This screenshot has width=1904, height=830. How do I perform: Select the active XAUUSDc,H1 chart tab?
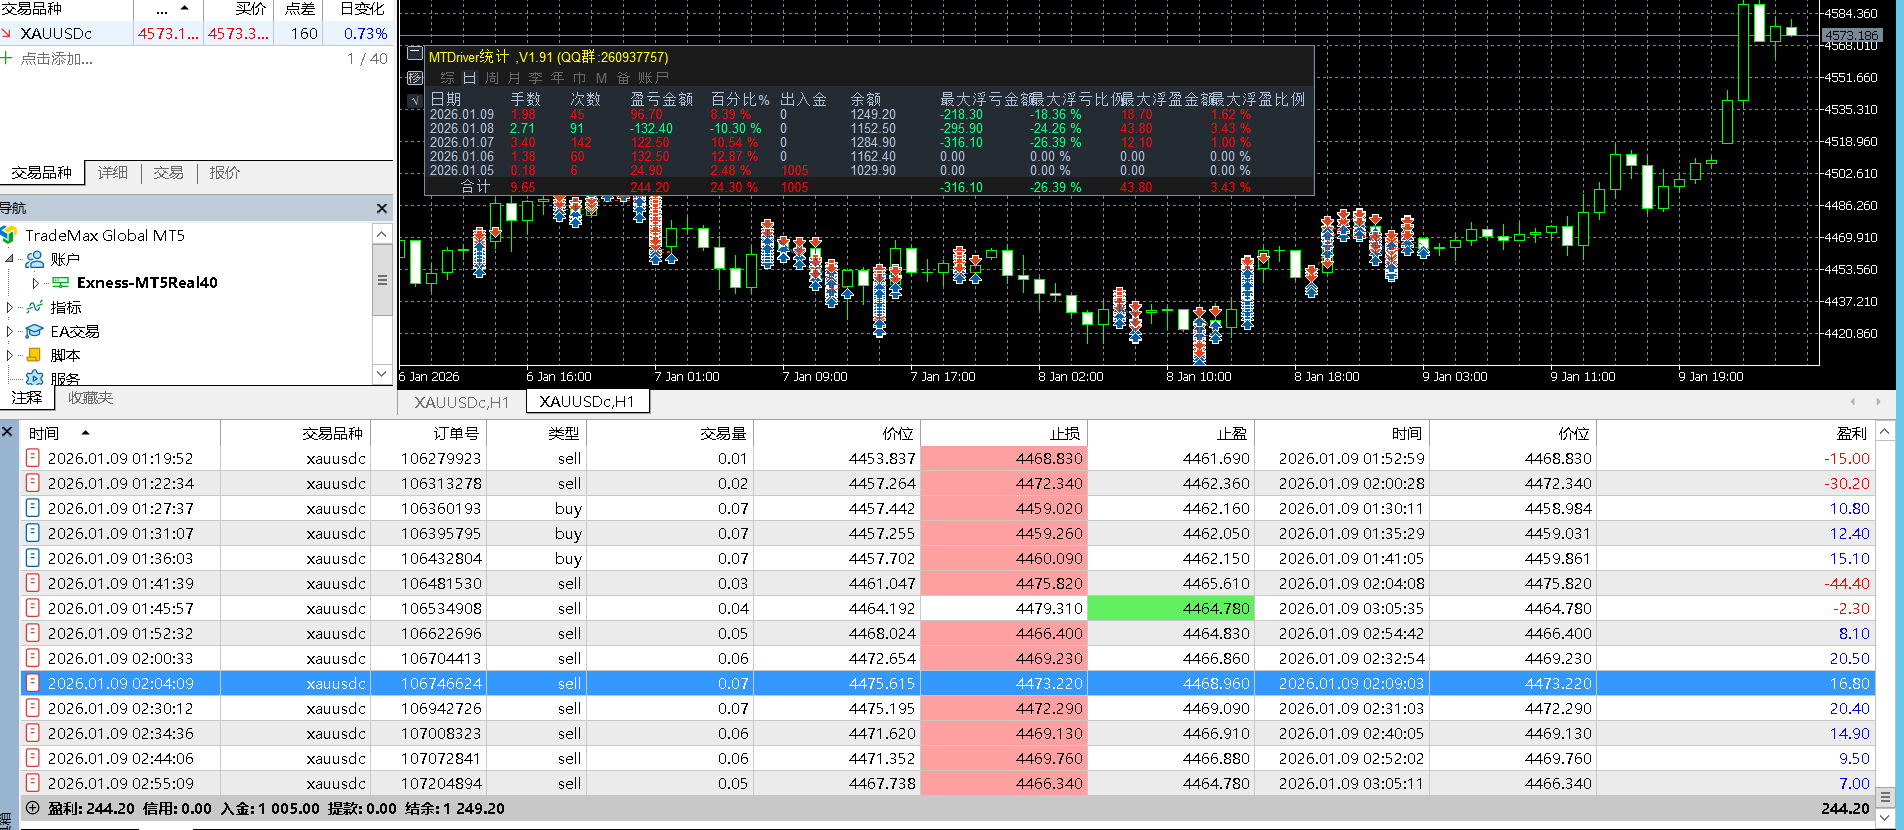[x=587, y=402]
